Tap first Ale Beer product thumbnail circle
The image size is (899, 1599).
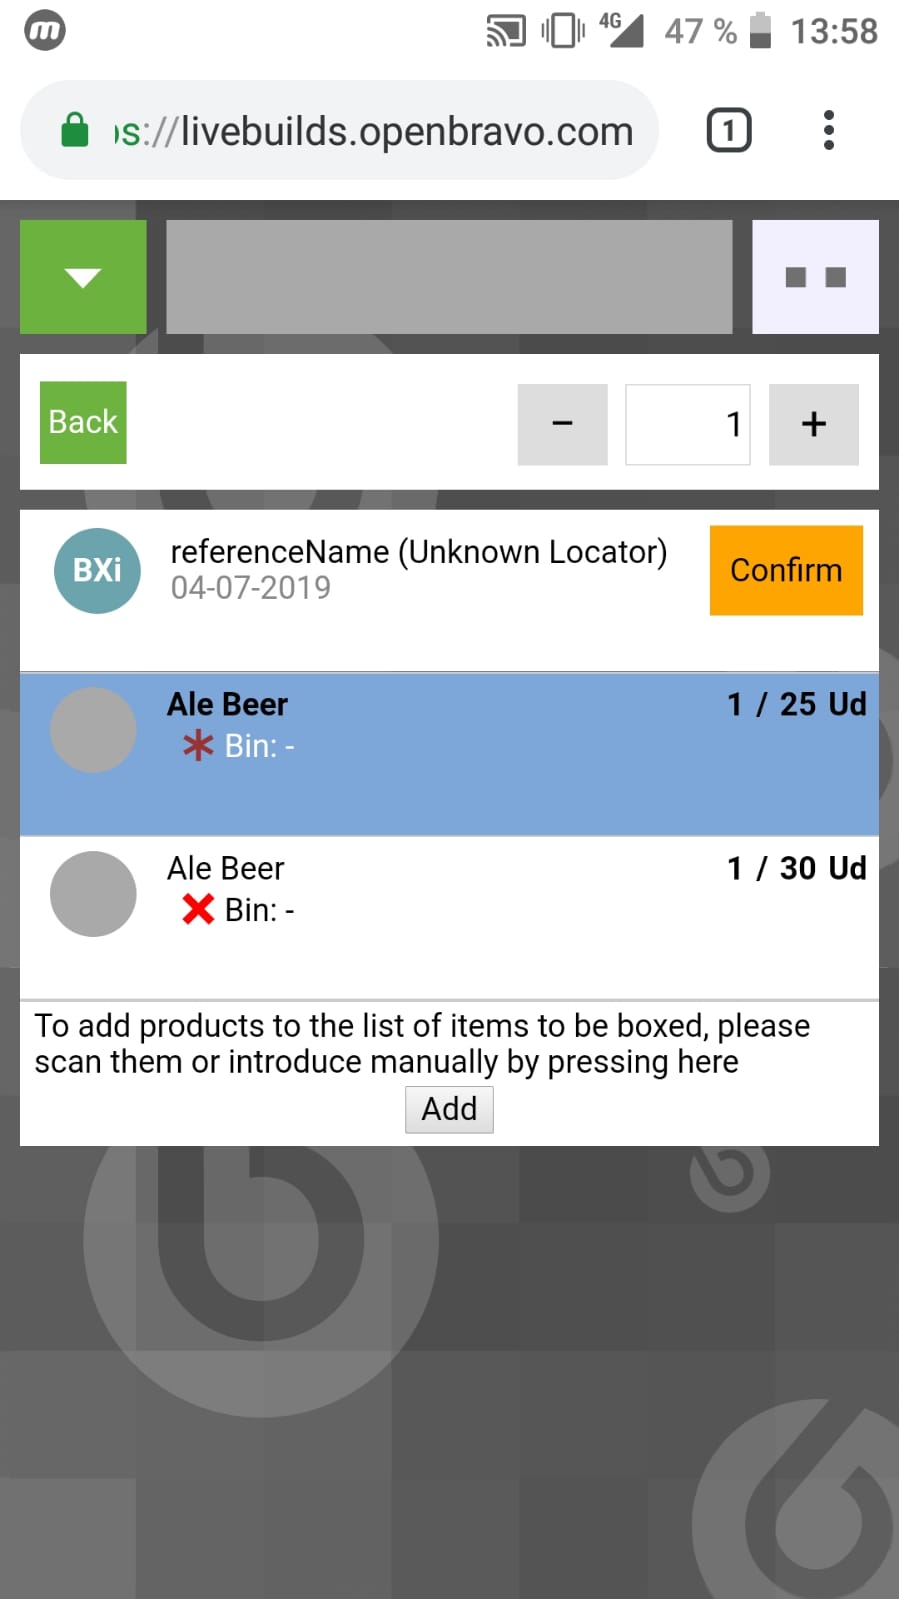(x=93, y=730)
